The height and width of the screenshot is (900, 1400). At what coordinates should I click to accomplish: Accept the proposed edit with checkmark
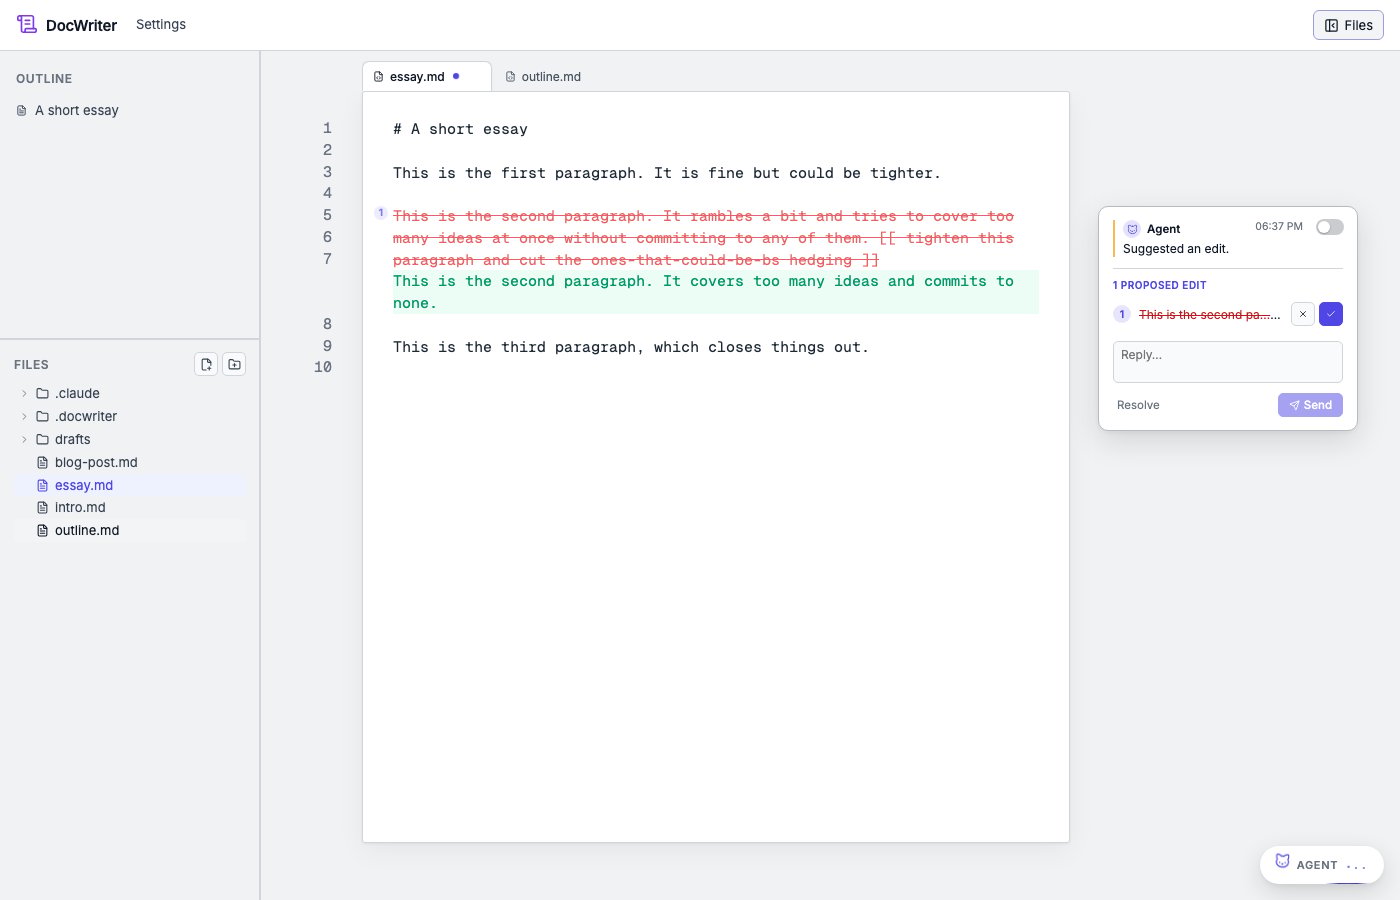1331,314
